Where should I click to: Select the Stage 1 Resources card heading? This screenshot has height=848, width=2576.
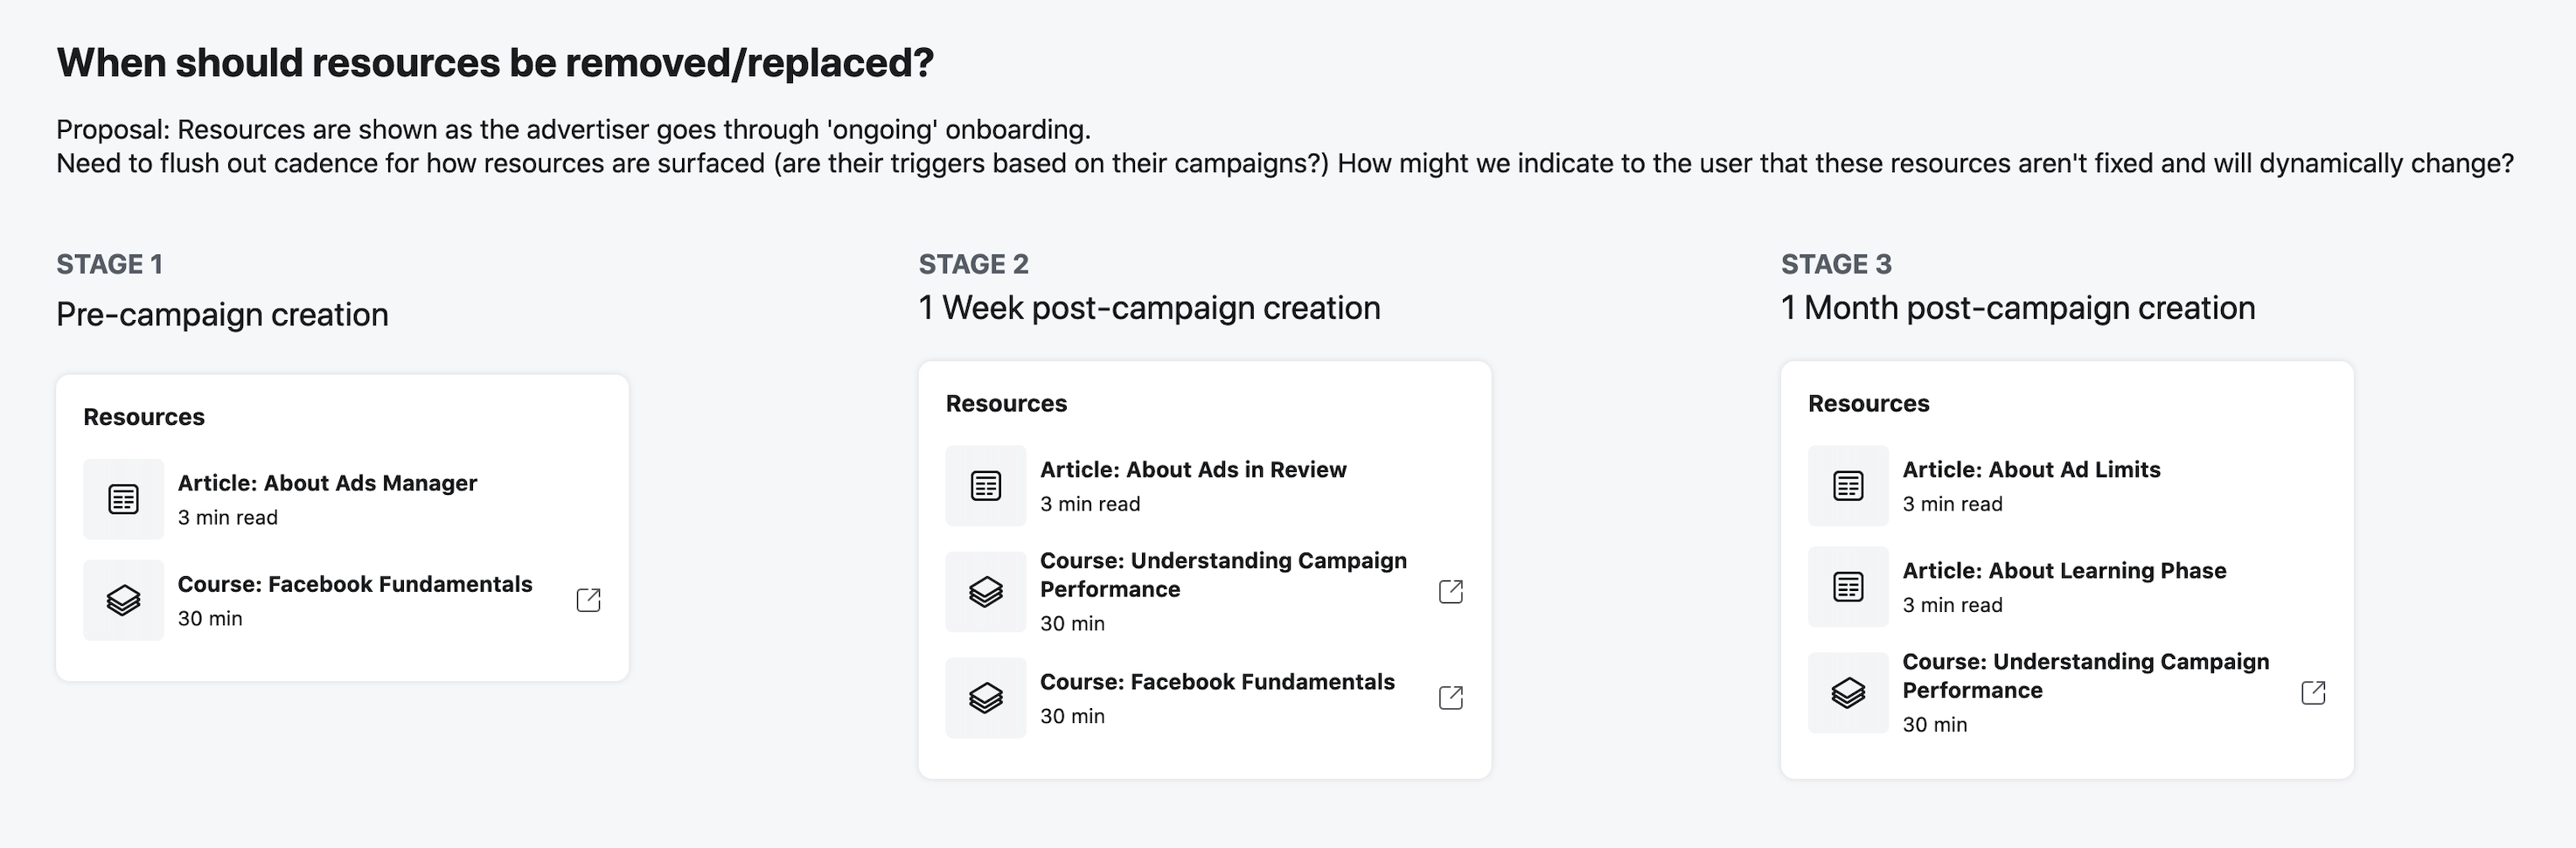click(144, 417)
